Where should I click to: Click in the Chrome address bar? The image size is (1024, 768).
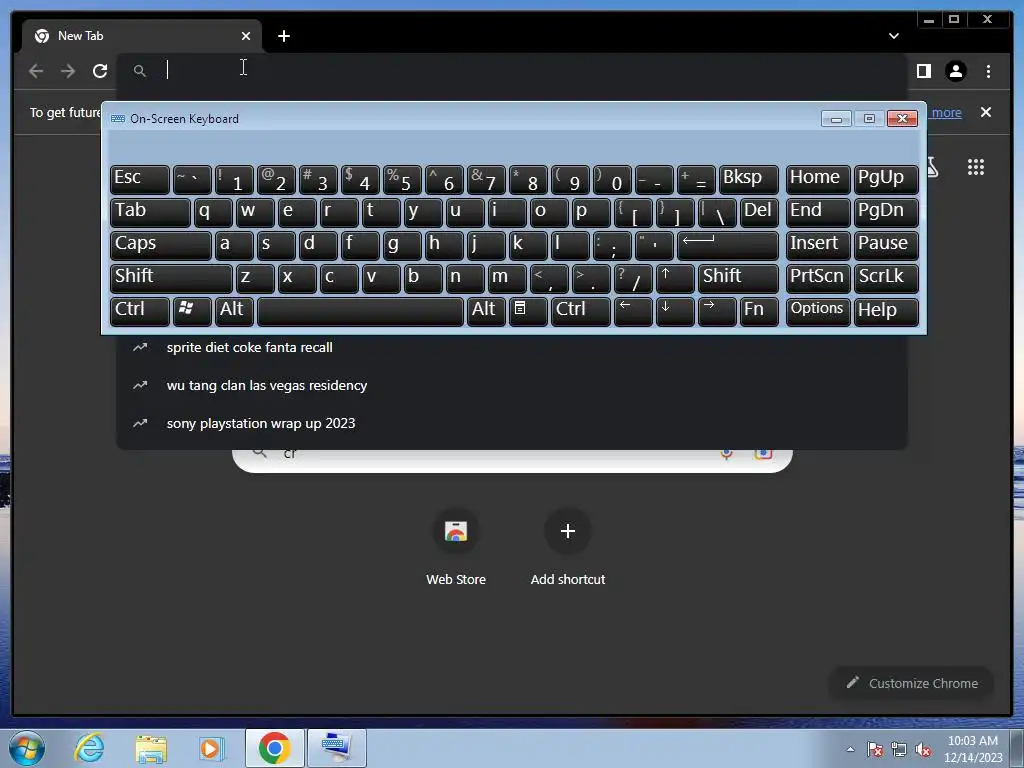(512, 71)
